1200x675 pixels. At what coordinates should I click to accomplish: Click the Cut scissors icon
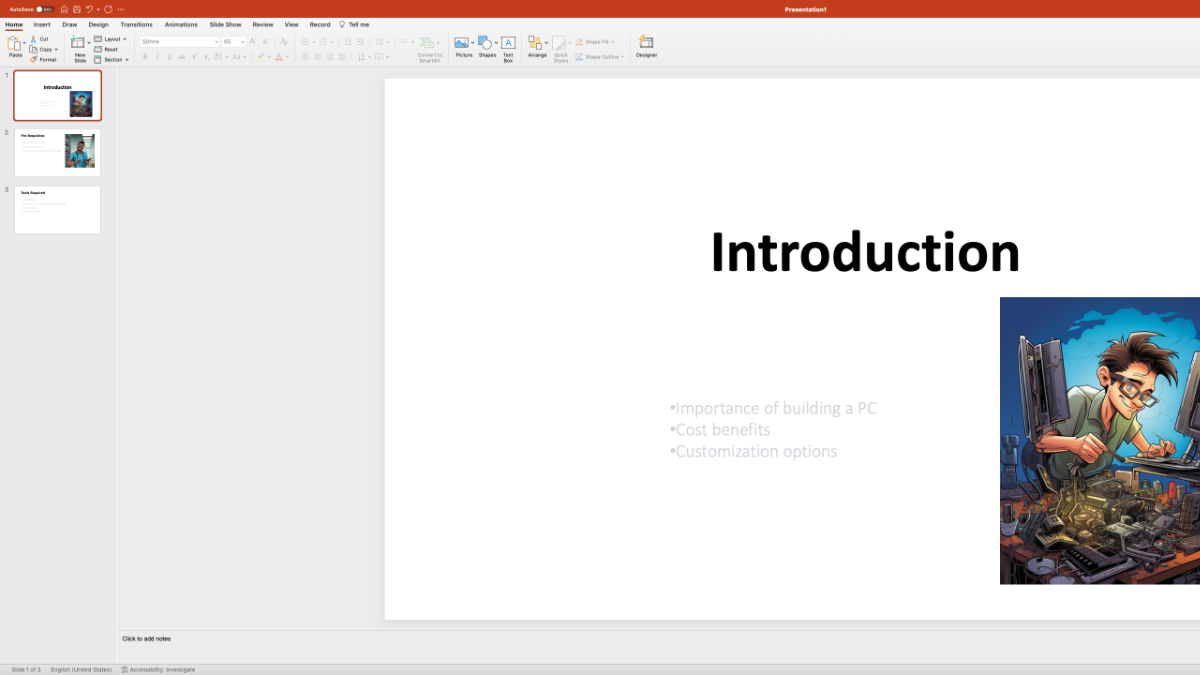pos(33,39)
